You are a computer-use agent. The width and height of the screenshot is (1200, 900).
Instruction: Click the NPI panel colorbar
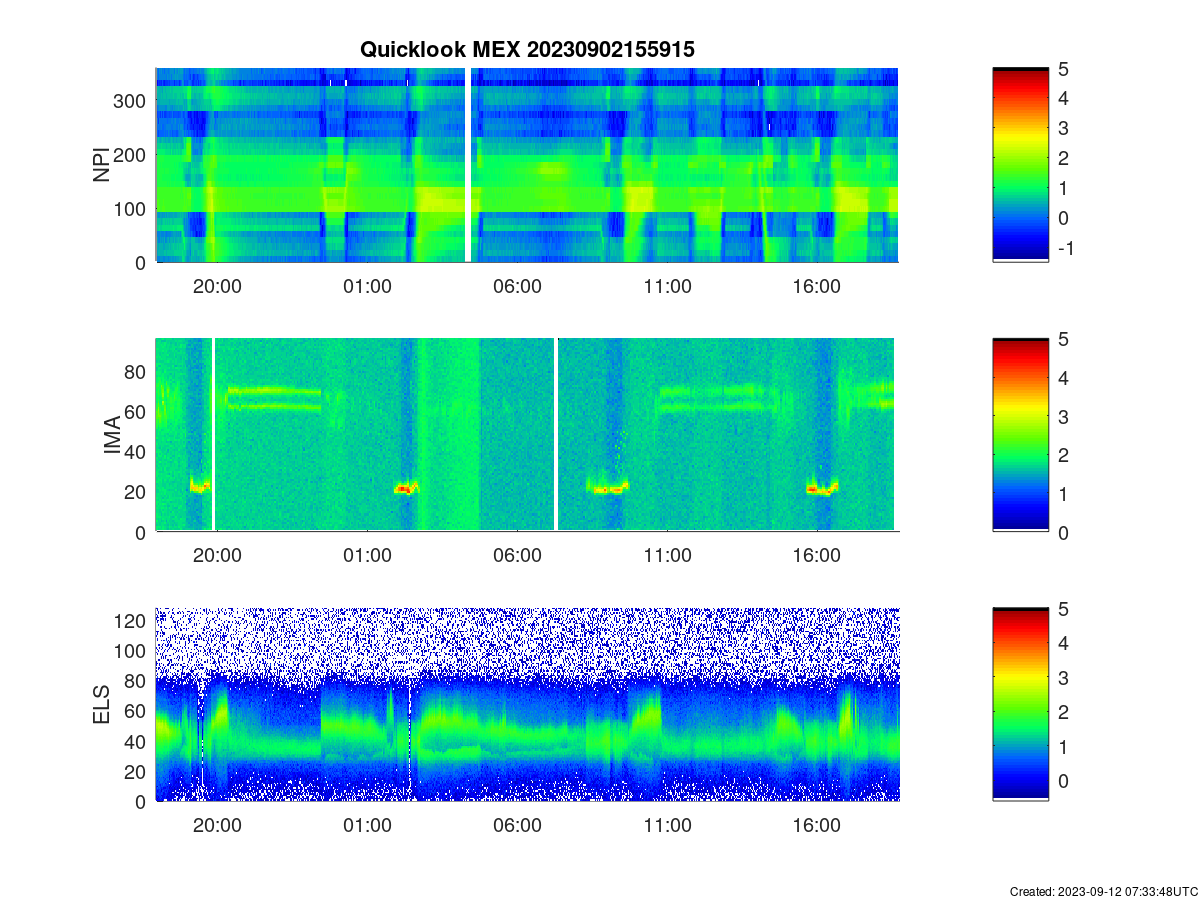pos(1020,165)
